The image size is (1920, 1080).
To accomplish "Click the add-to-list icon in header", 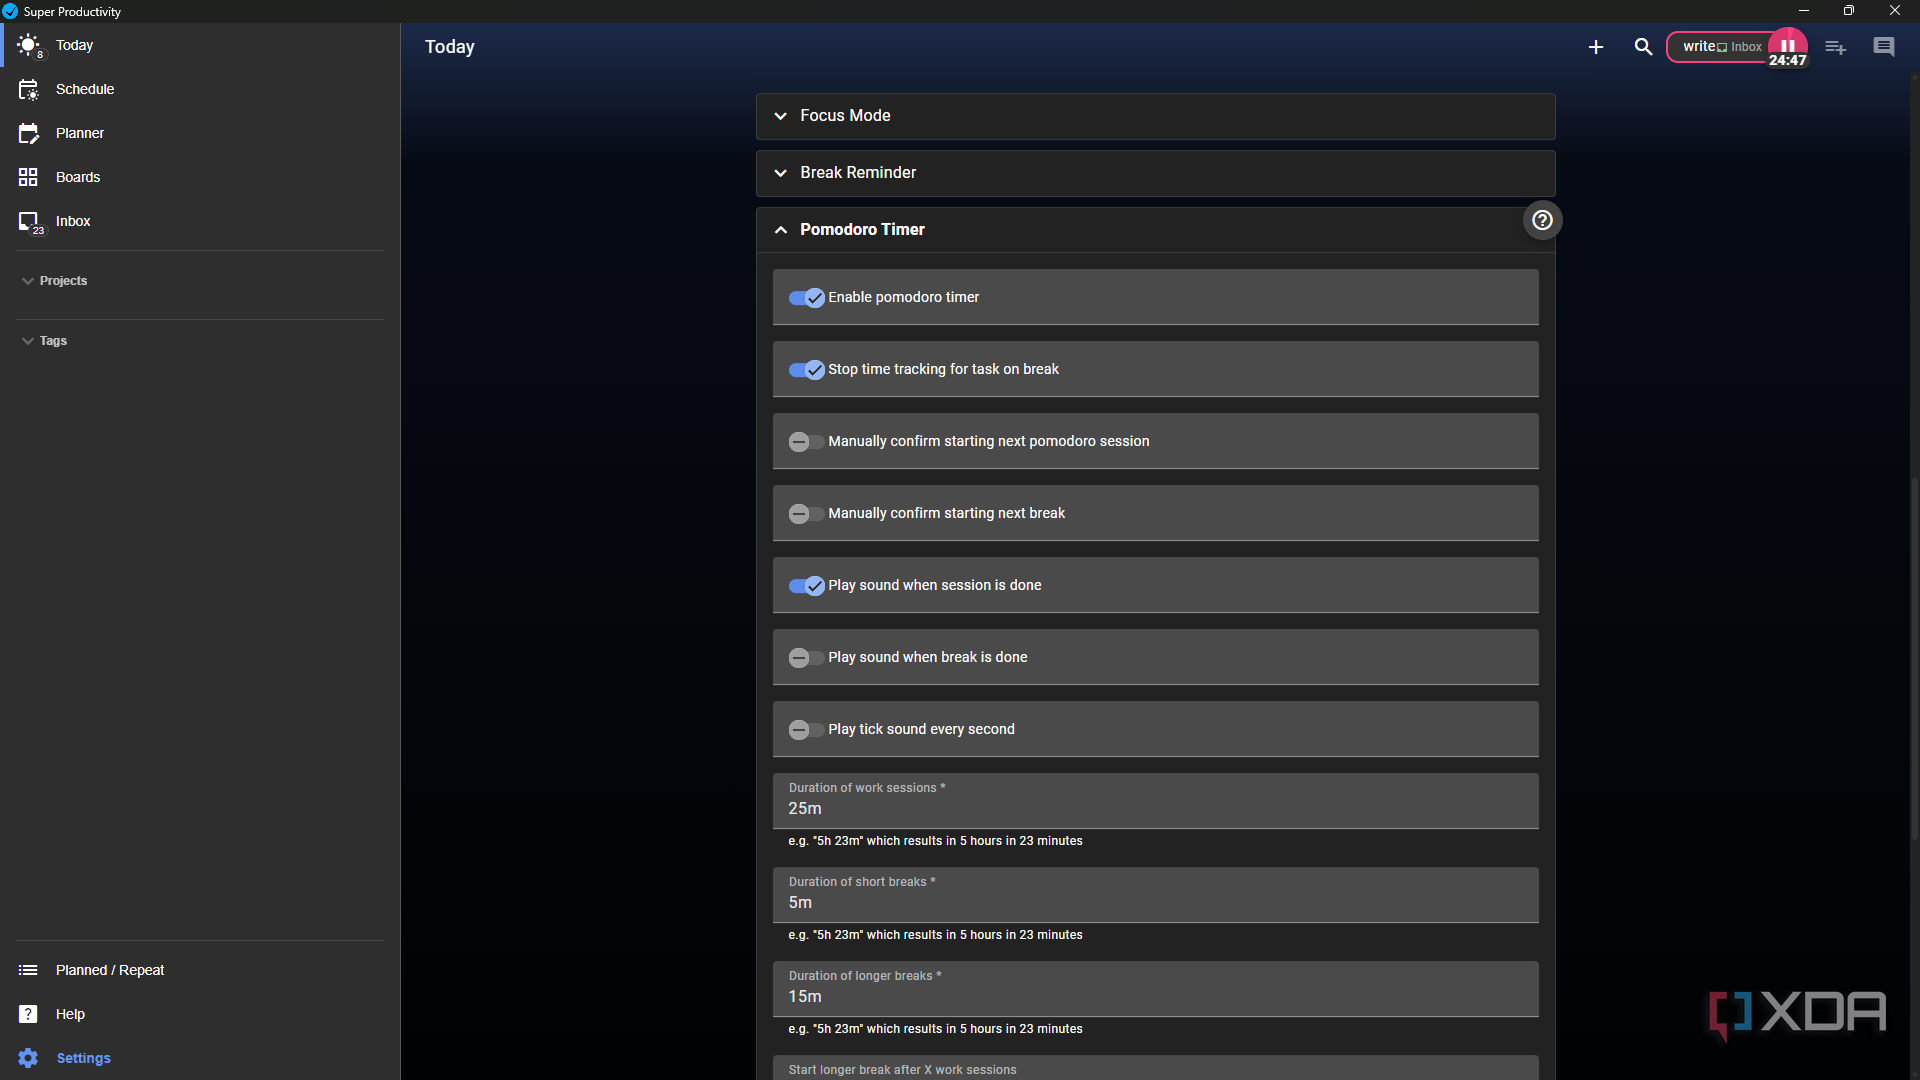I will point(1835,47).
